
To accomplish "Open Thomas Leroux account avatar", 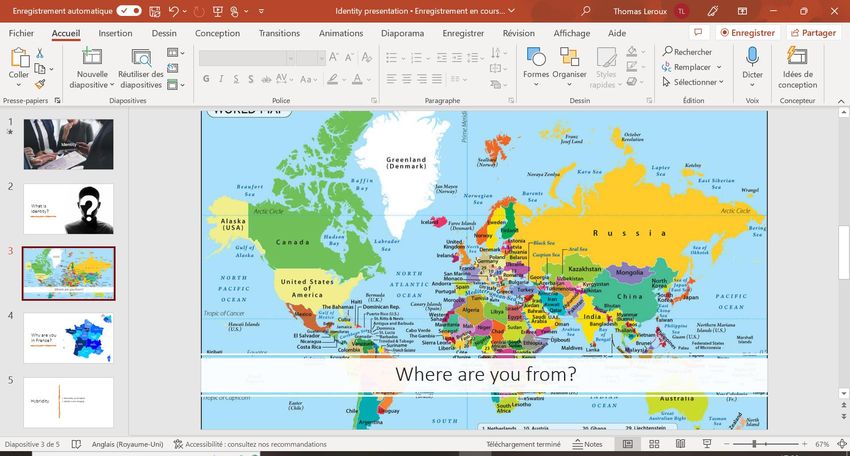I will tap(681, 11).
